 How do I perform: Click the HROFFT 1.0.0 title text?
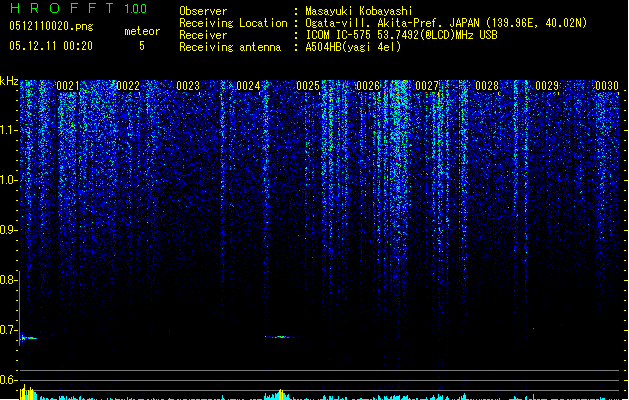click(x=78, y=8)
